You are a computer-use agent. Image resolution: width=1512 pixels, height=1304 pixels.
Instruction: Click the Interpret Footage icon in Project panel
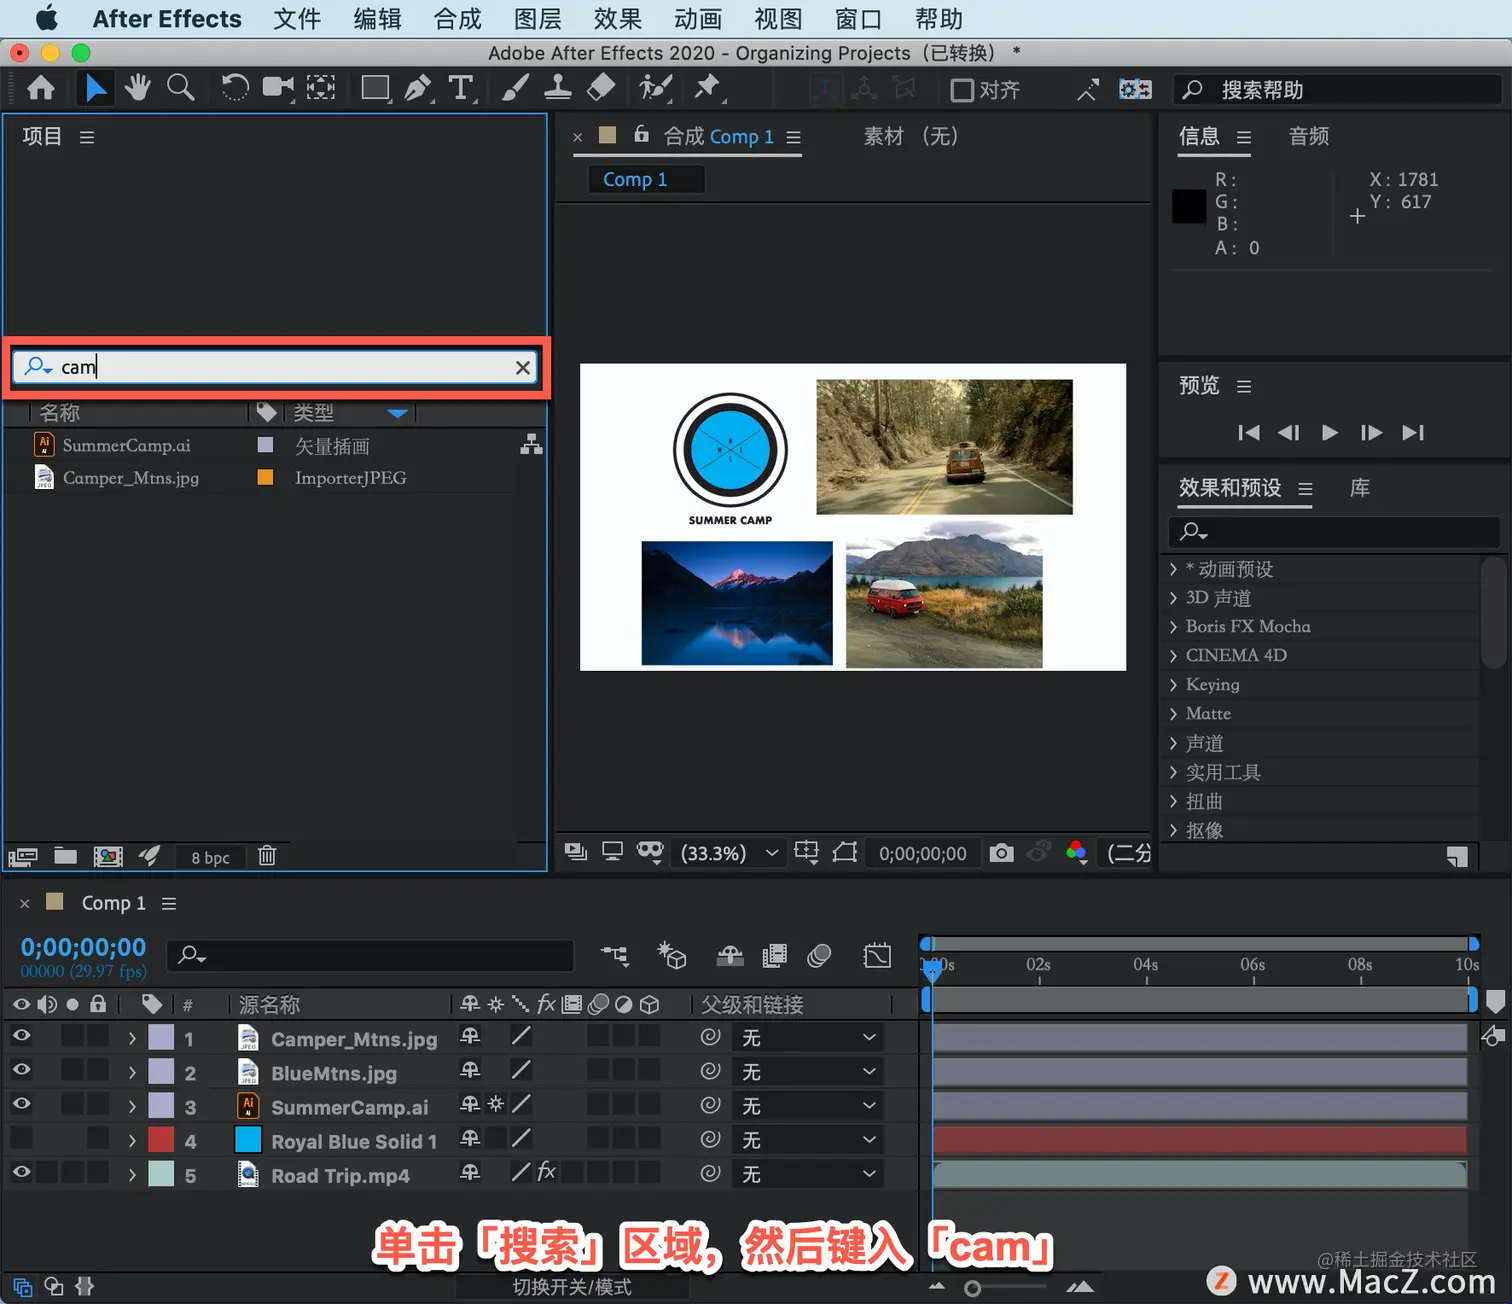pos(22,857)
